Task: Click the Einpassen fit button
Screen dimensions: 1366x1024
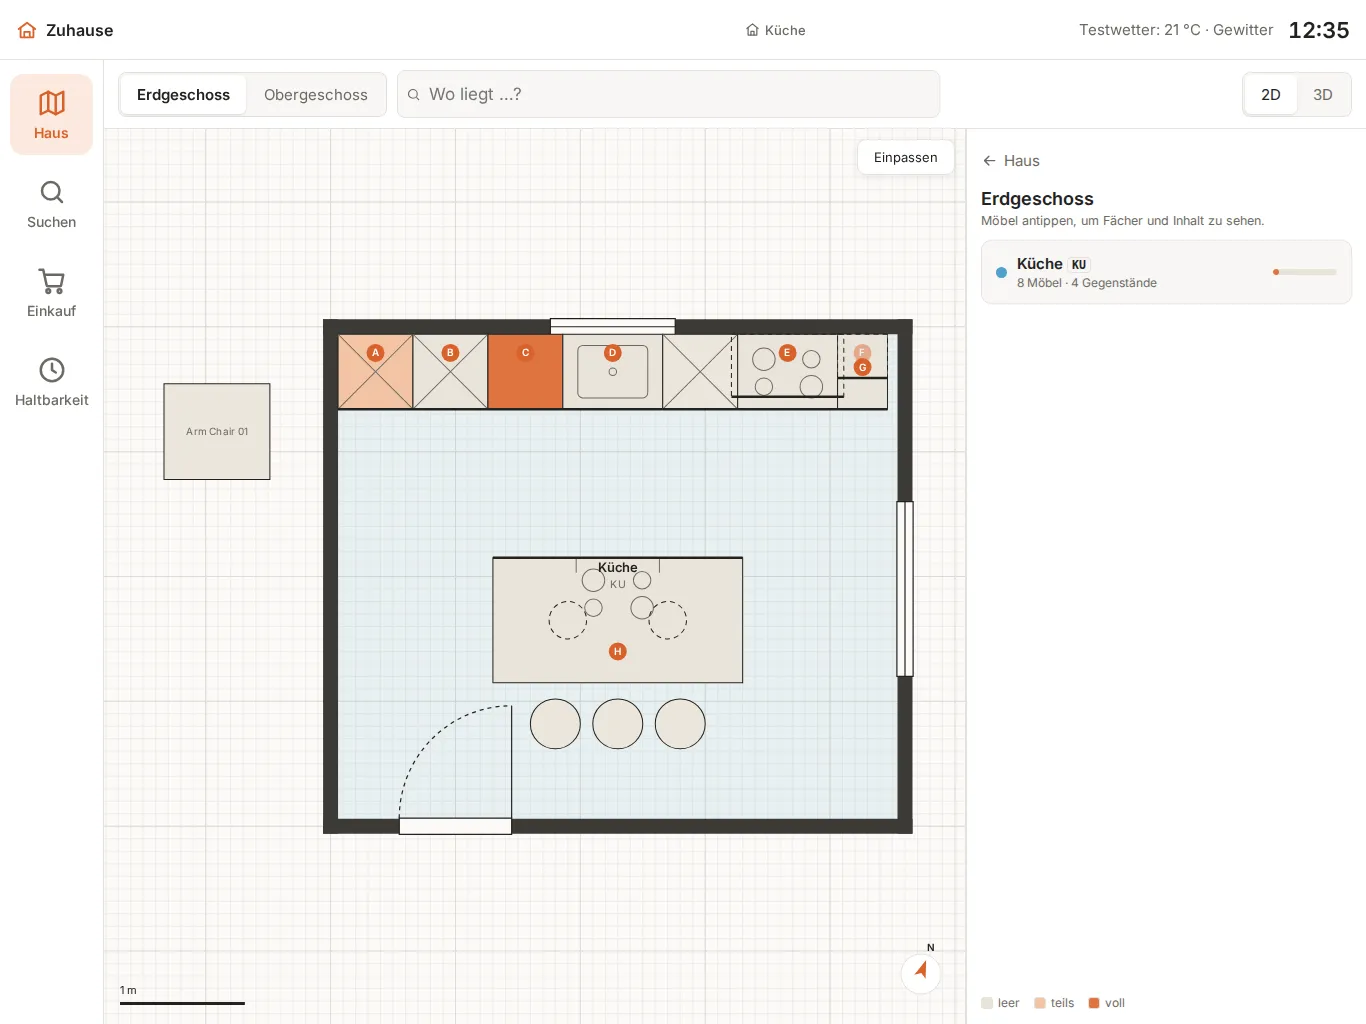Action: point(906,157)
